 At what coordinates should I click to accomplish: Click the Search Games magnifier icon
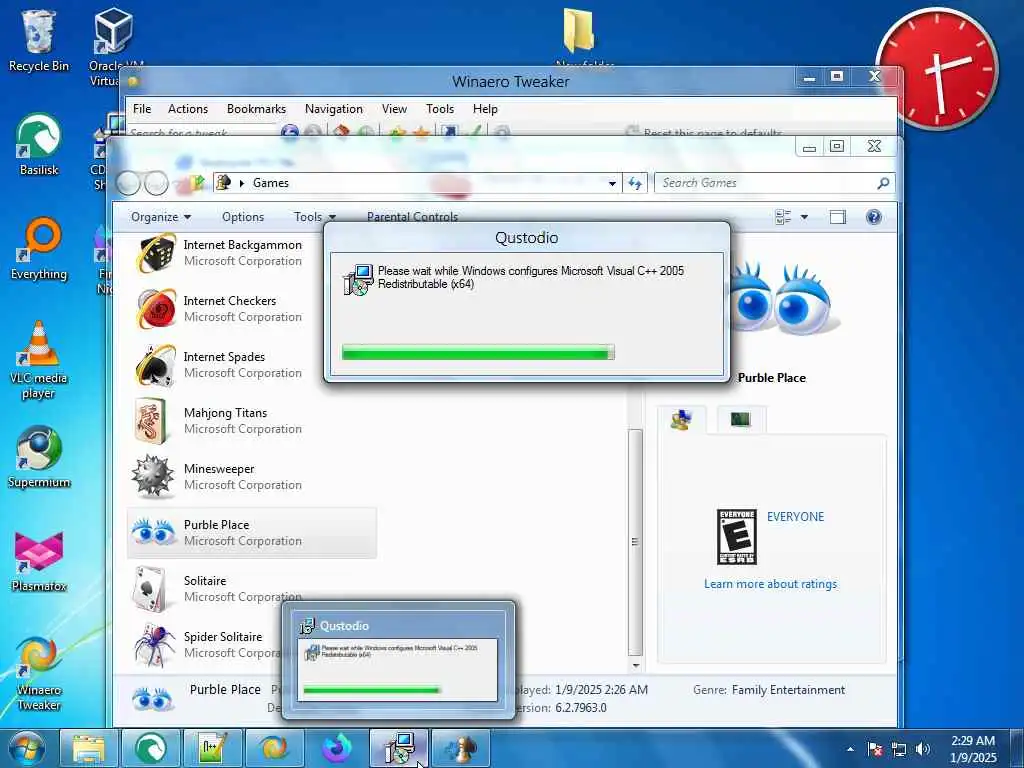tap(883, 183)
